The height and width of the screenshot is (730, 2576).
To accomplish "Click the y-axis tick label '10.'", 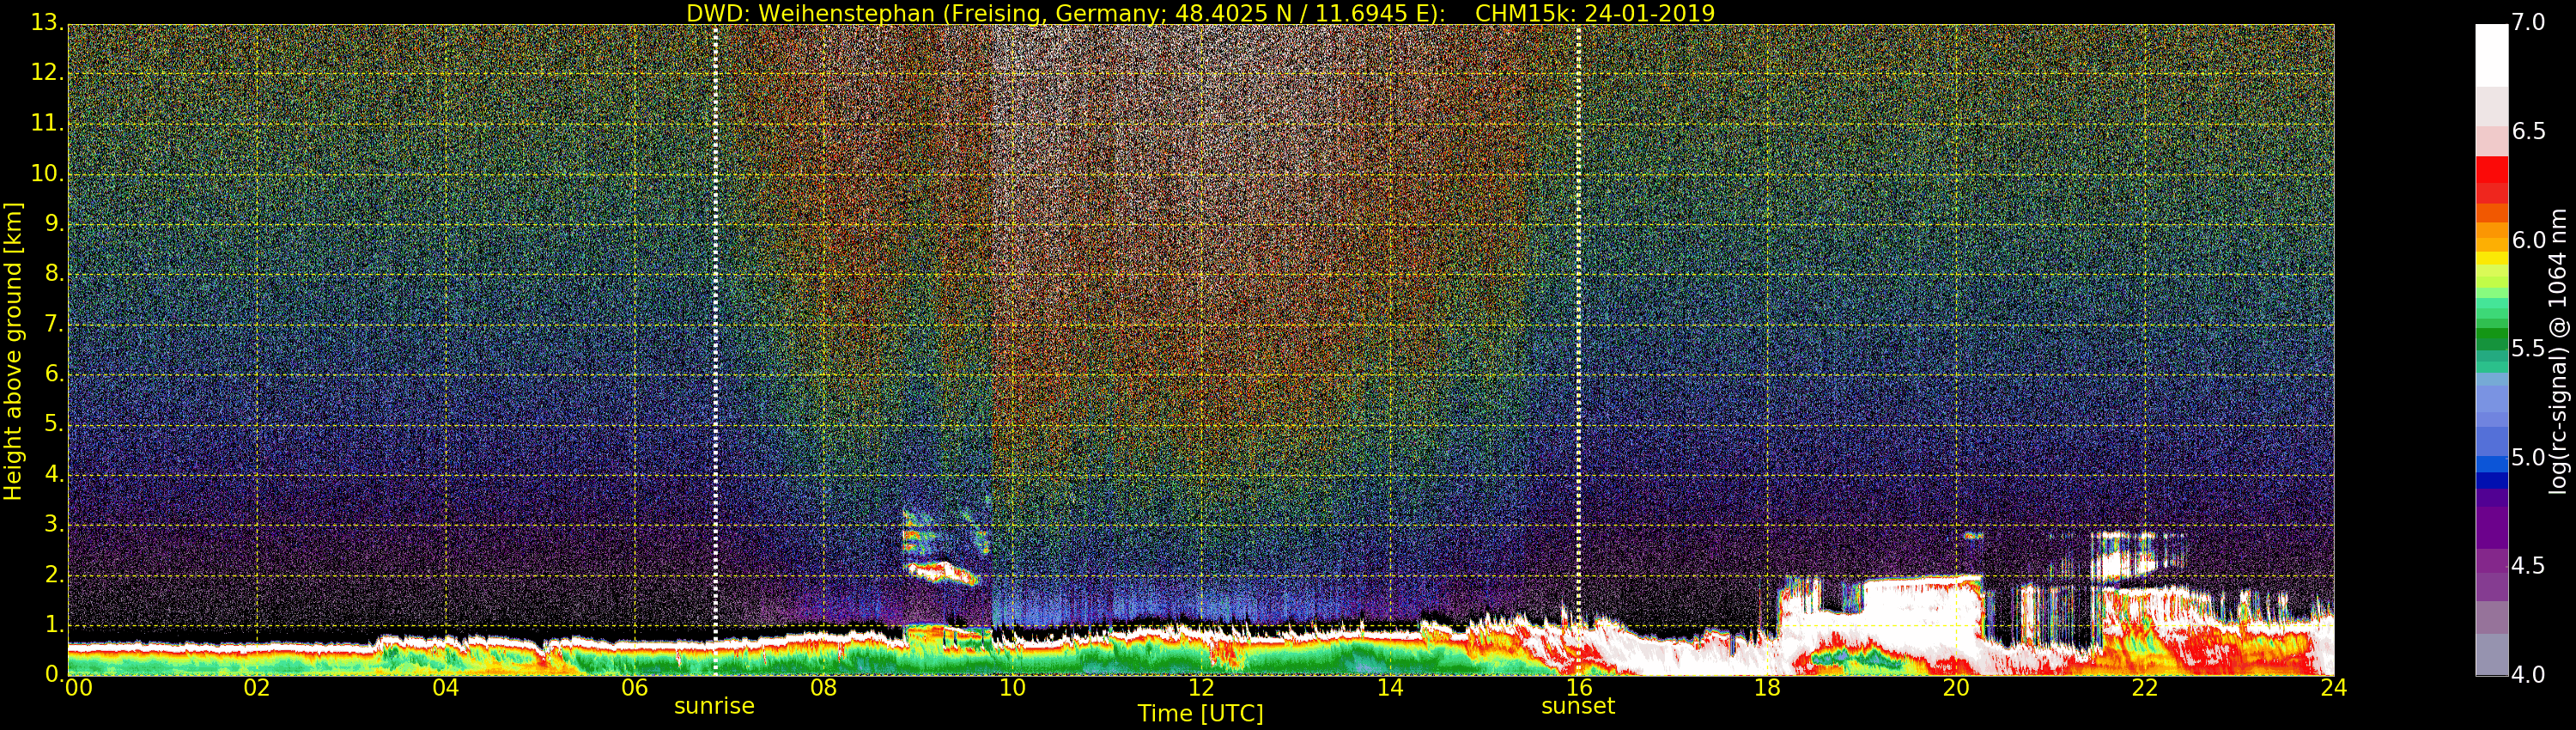I will 47,173.
